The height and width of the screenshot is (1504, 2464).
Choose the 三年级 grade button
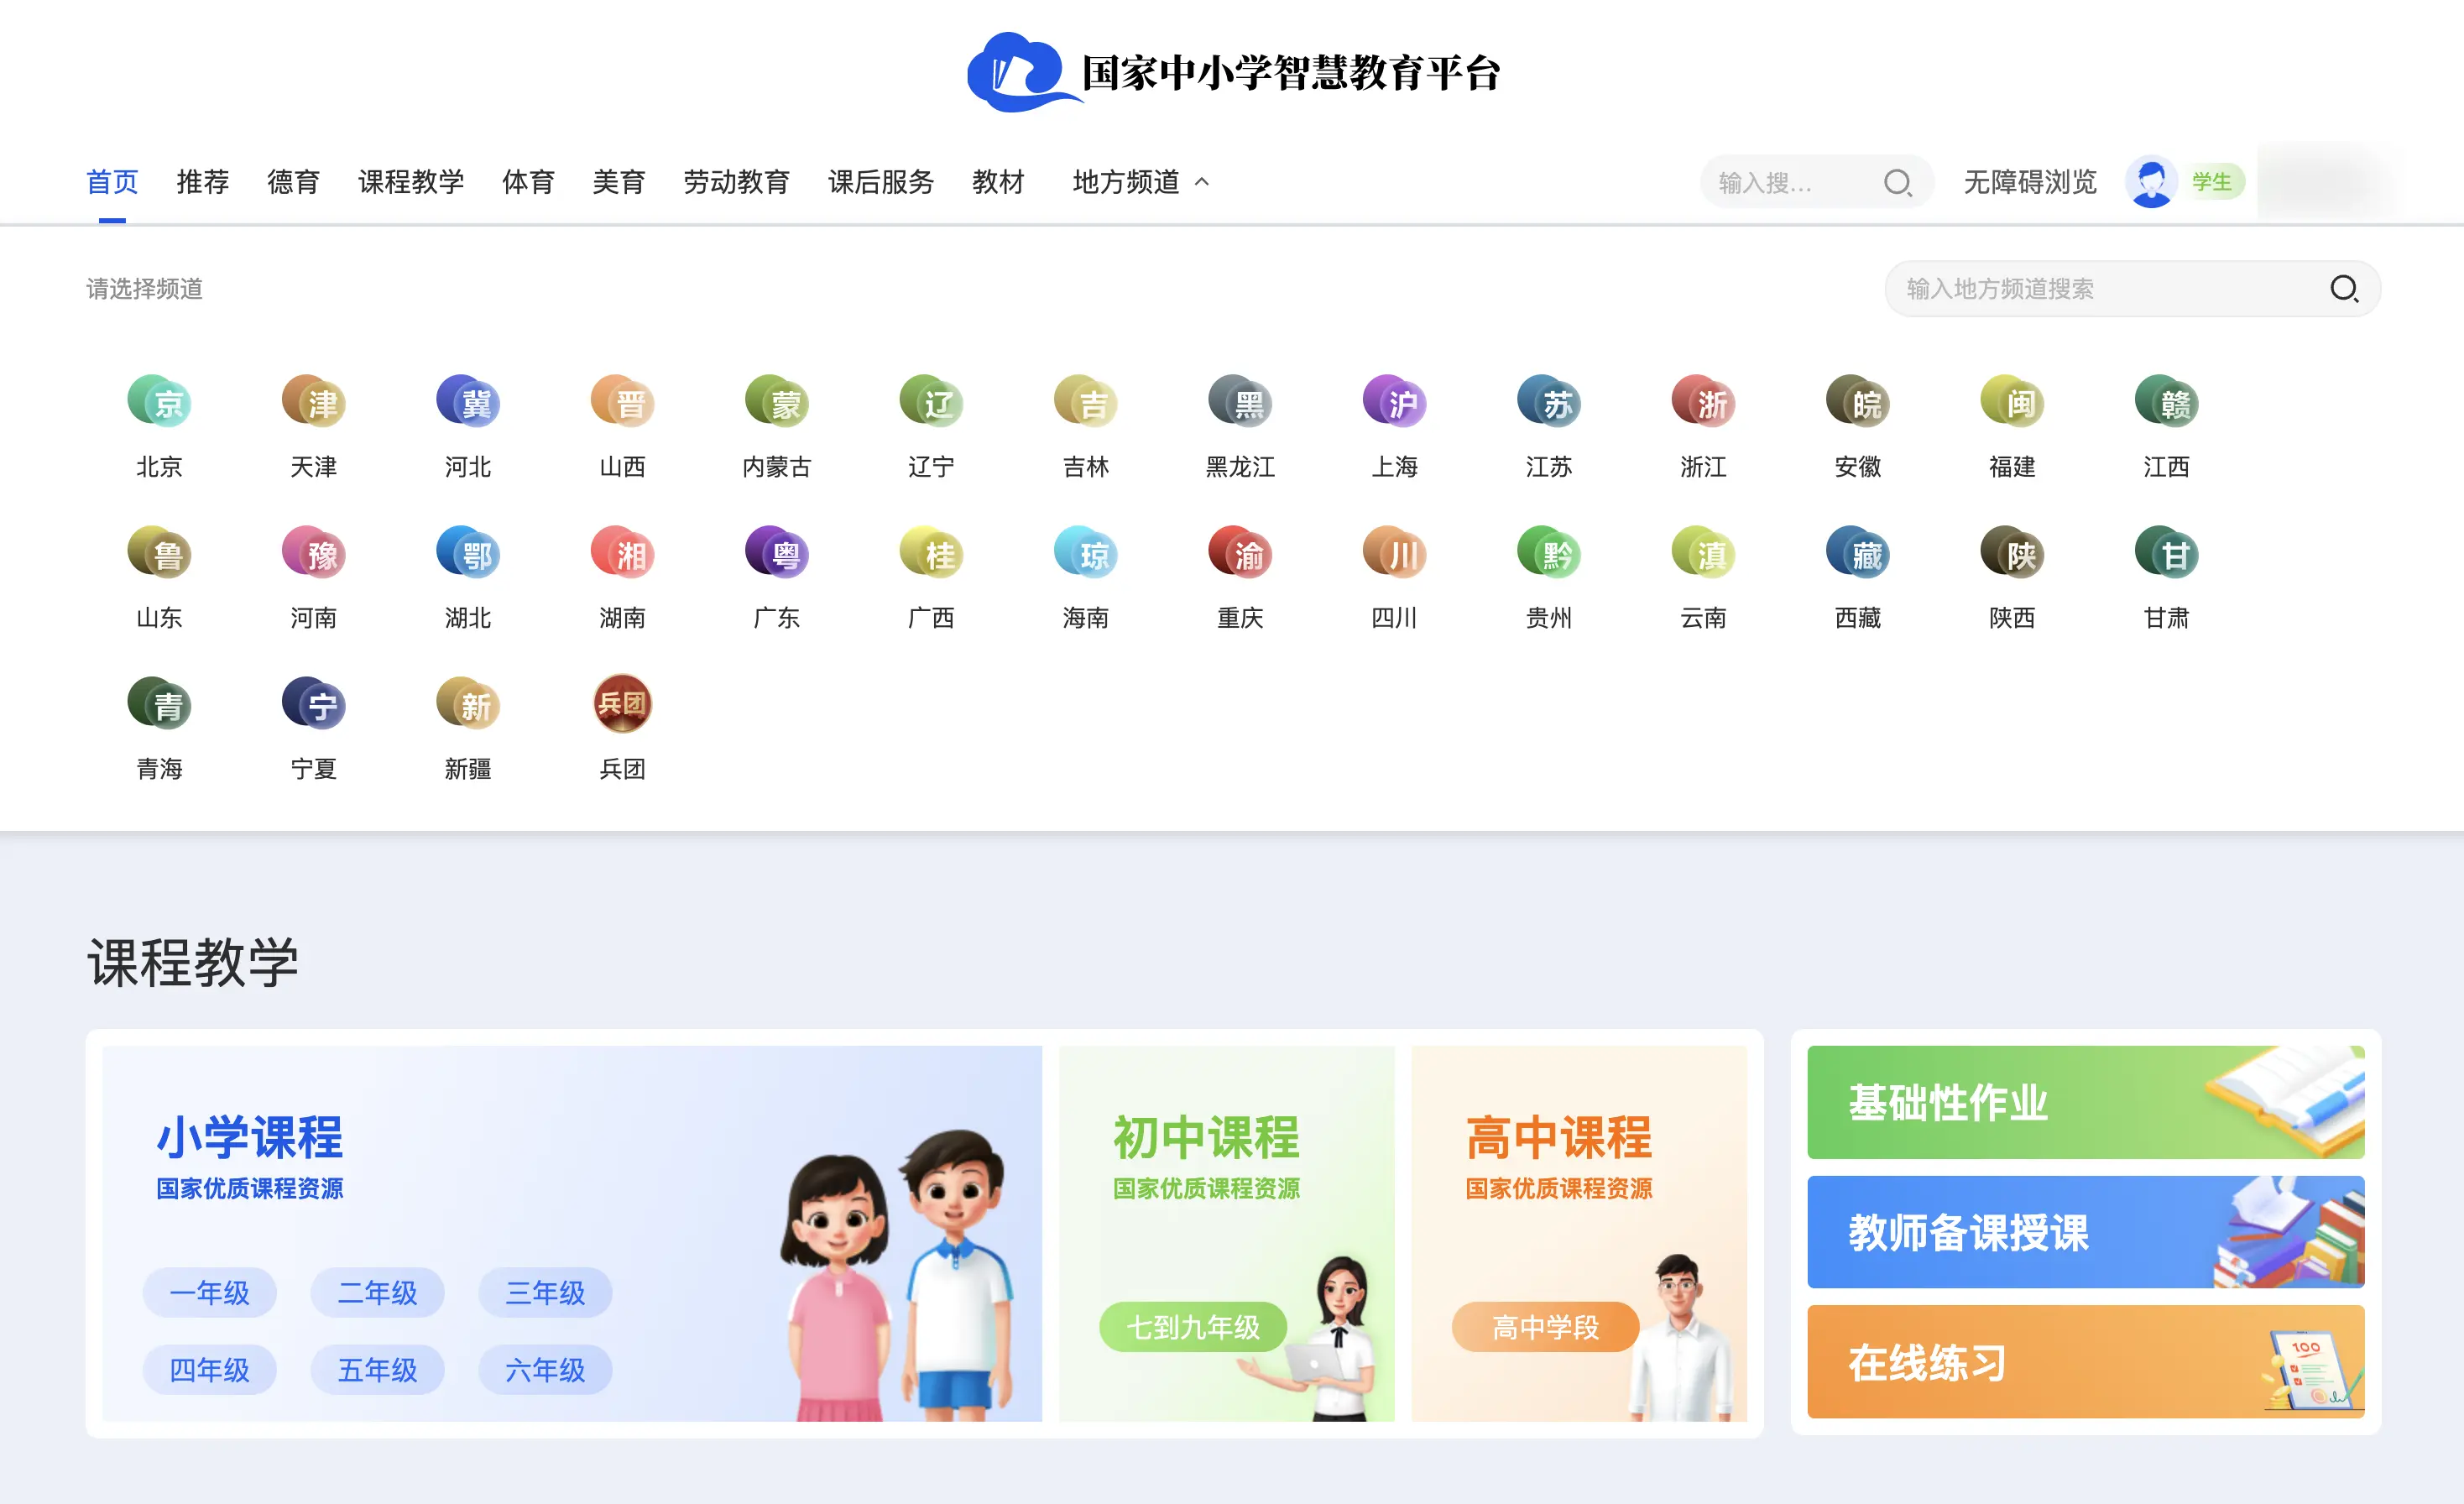[546, 1293]
